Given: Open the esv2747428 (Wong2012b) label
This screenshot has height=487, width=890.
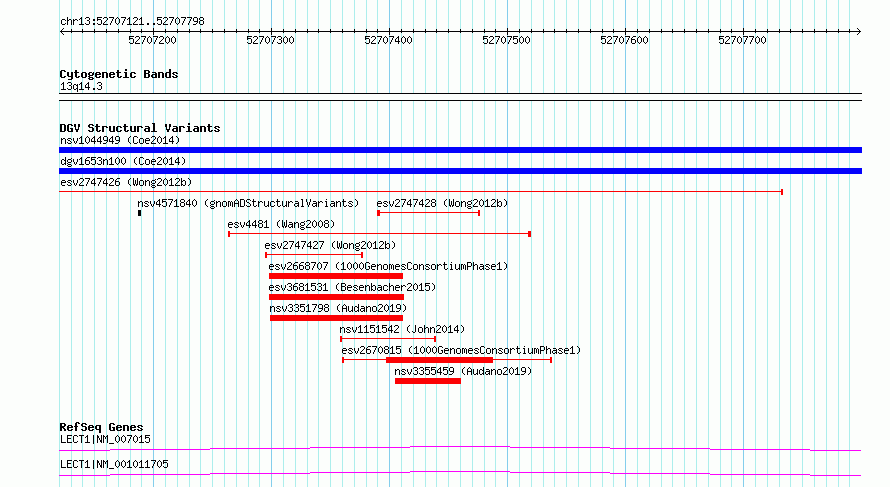Looking at the screenshot, I should pyautogui.click(x=442, y=203).
